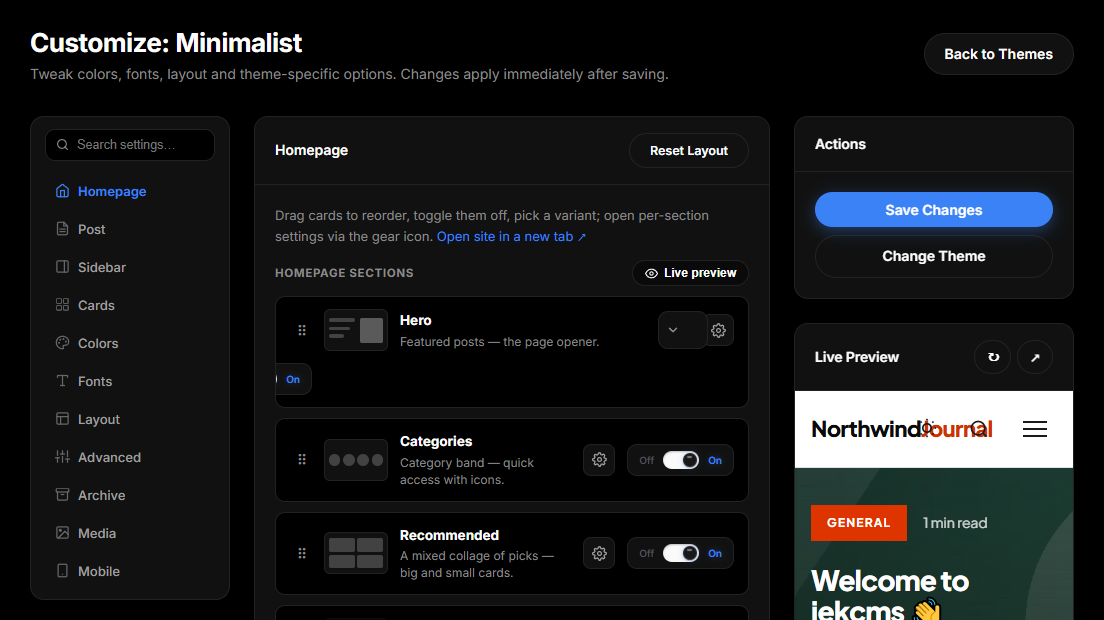Viewport: 1104px width, 620px height.
Task: Click the Northwind Journal logo in preview
Action: coord(901,429)
